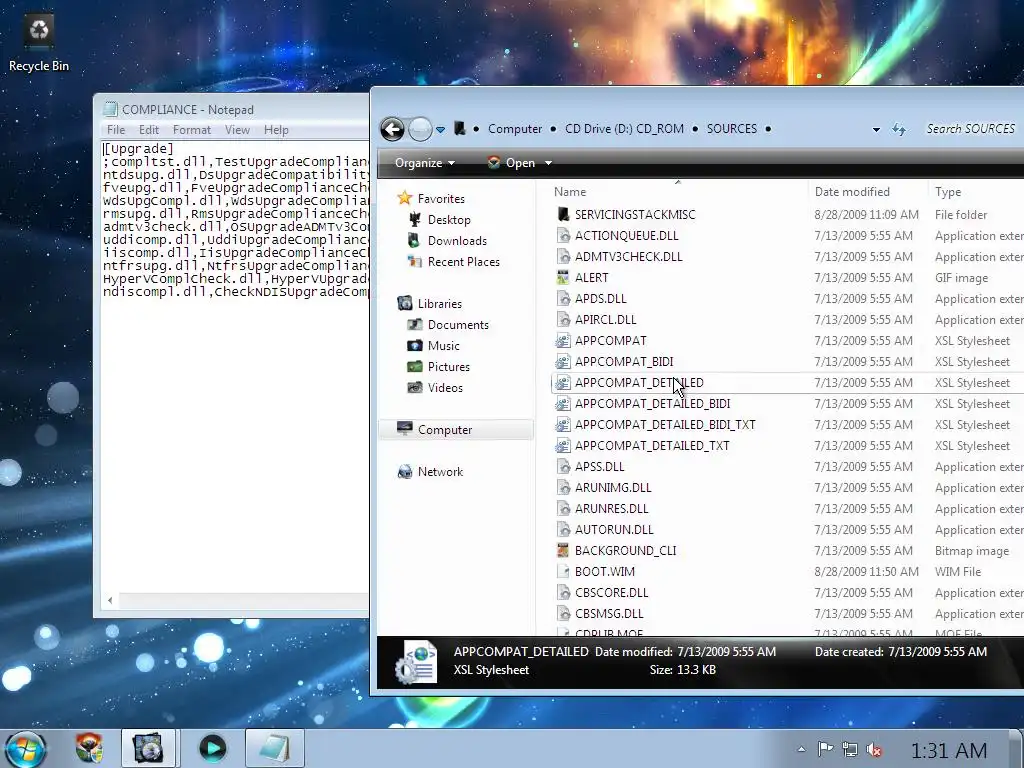Select ACTIONQUEUE.DLL file

click(626, 235)
